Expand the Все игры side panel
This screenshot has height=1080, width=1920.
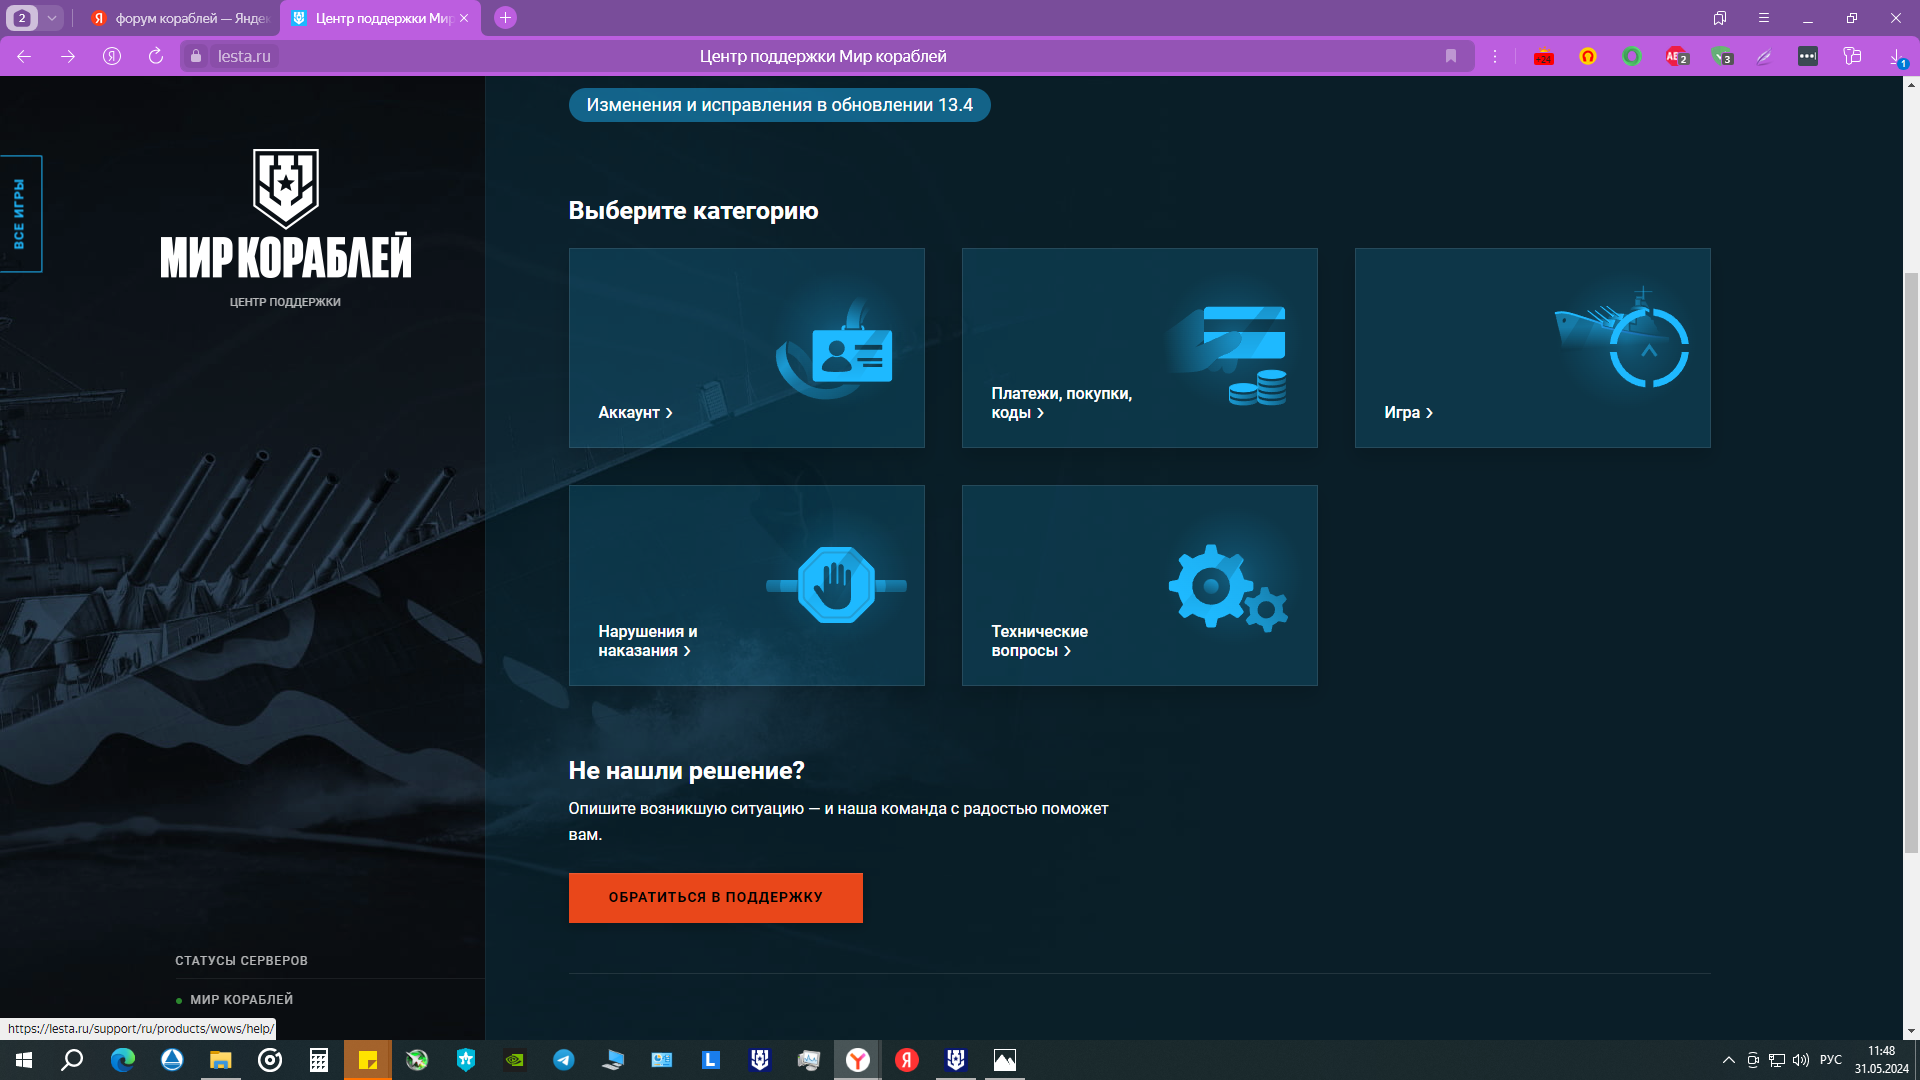tap(20, 213)
